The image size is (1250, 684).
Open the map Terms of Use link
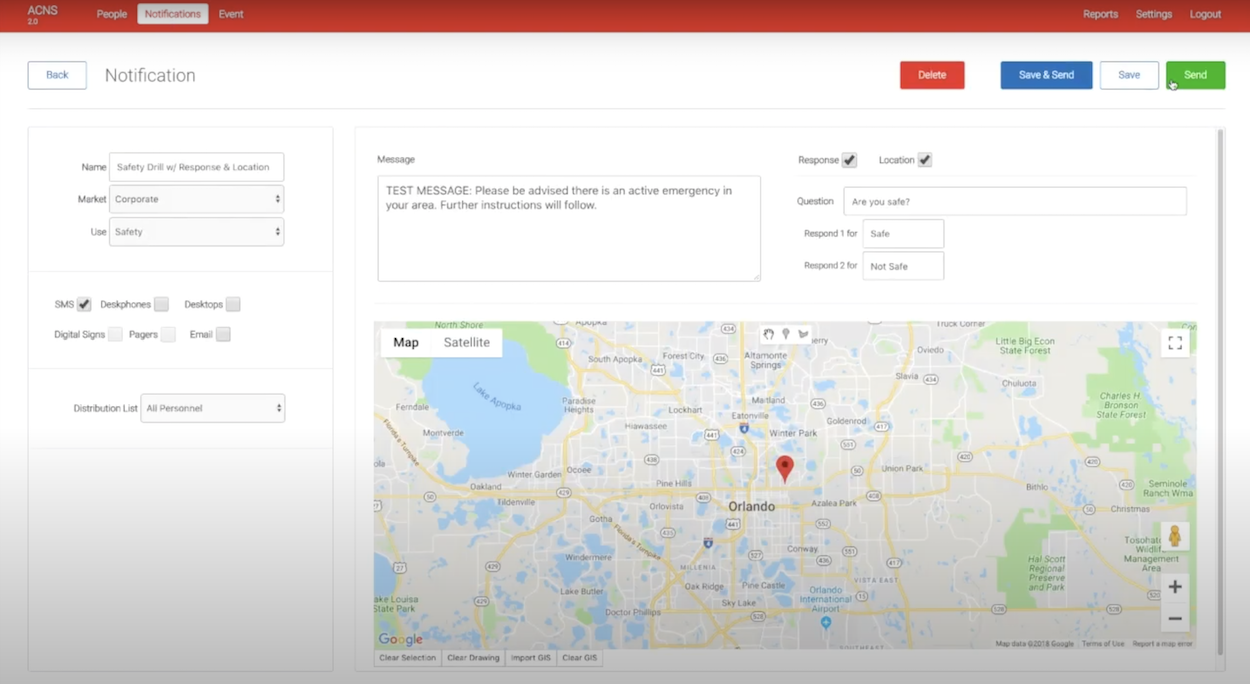click(x=1103, y=644)
